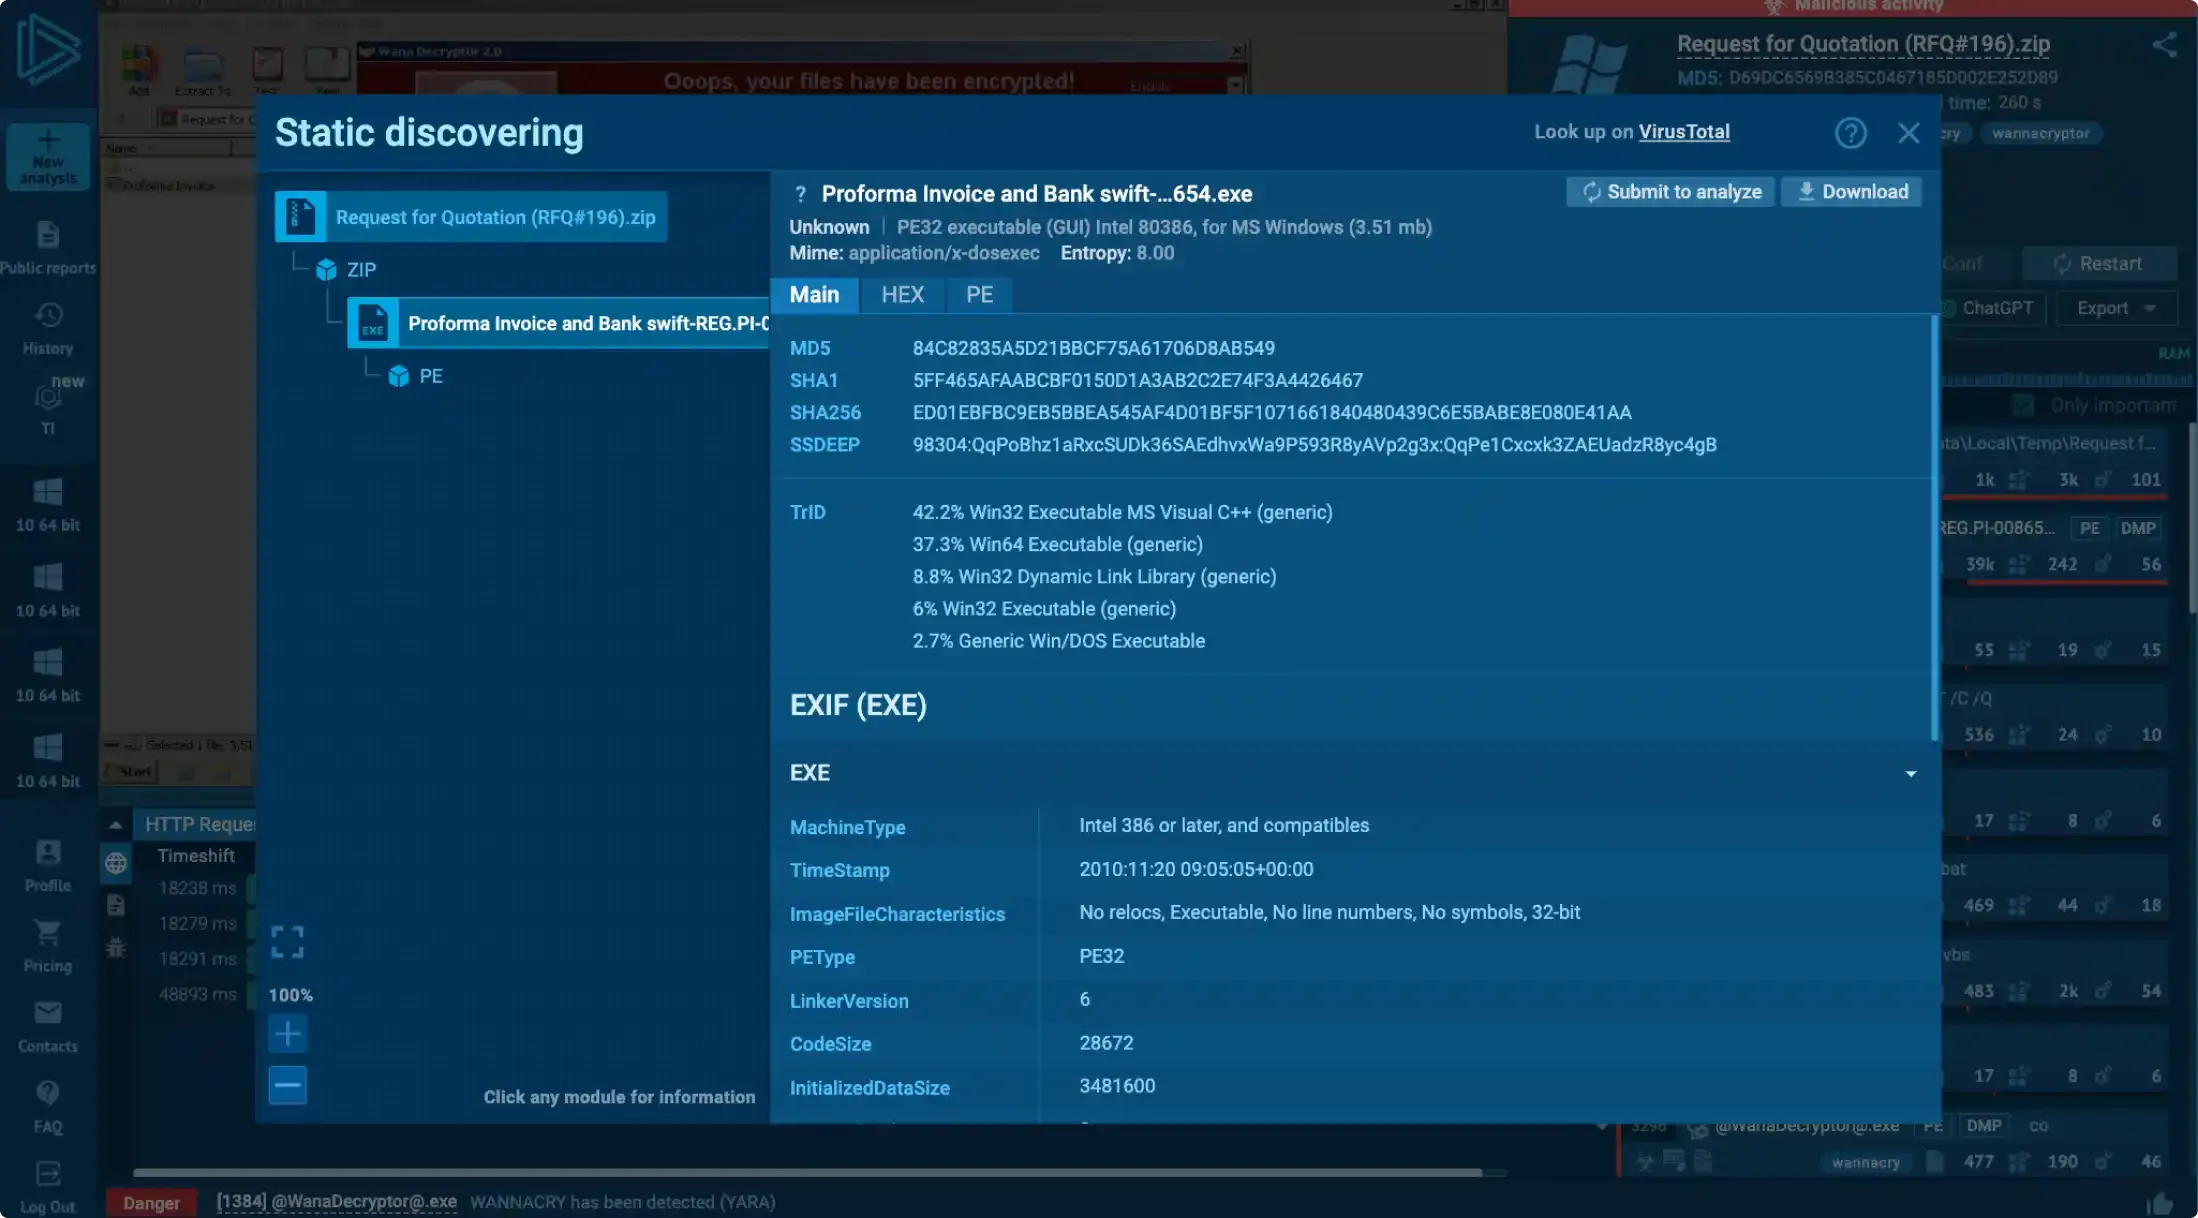Screen dimensions: 2198x1218
Task: Click the fullscreen expand icon
Action: 287,942
